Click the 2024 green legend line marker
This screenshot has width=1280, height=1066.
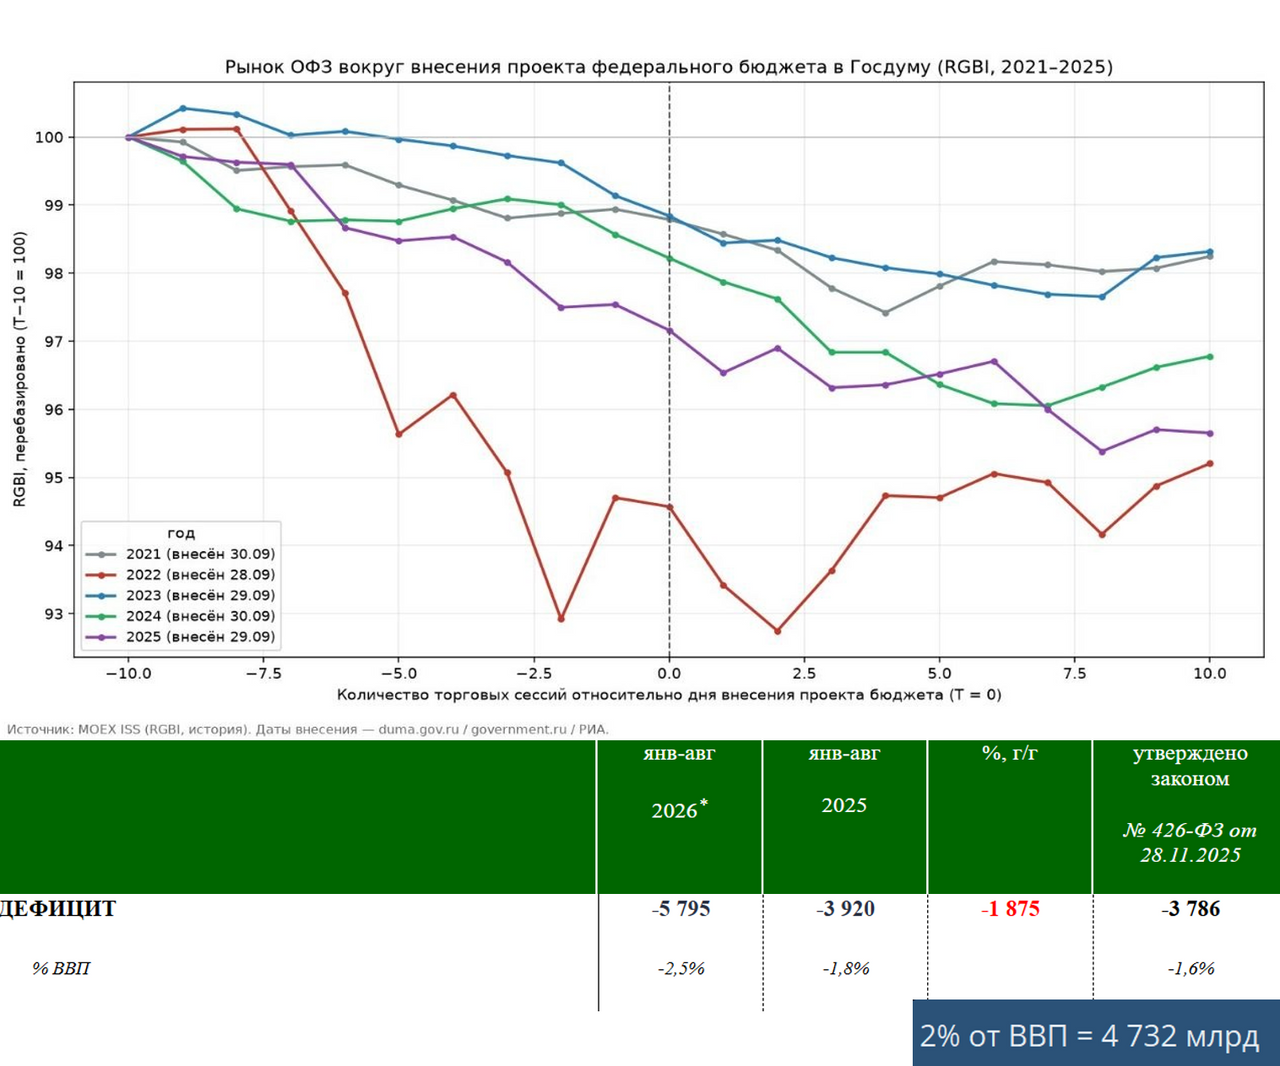(x=101, y=616)
